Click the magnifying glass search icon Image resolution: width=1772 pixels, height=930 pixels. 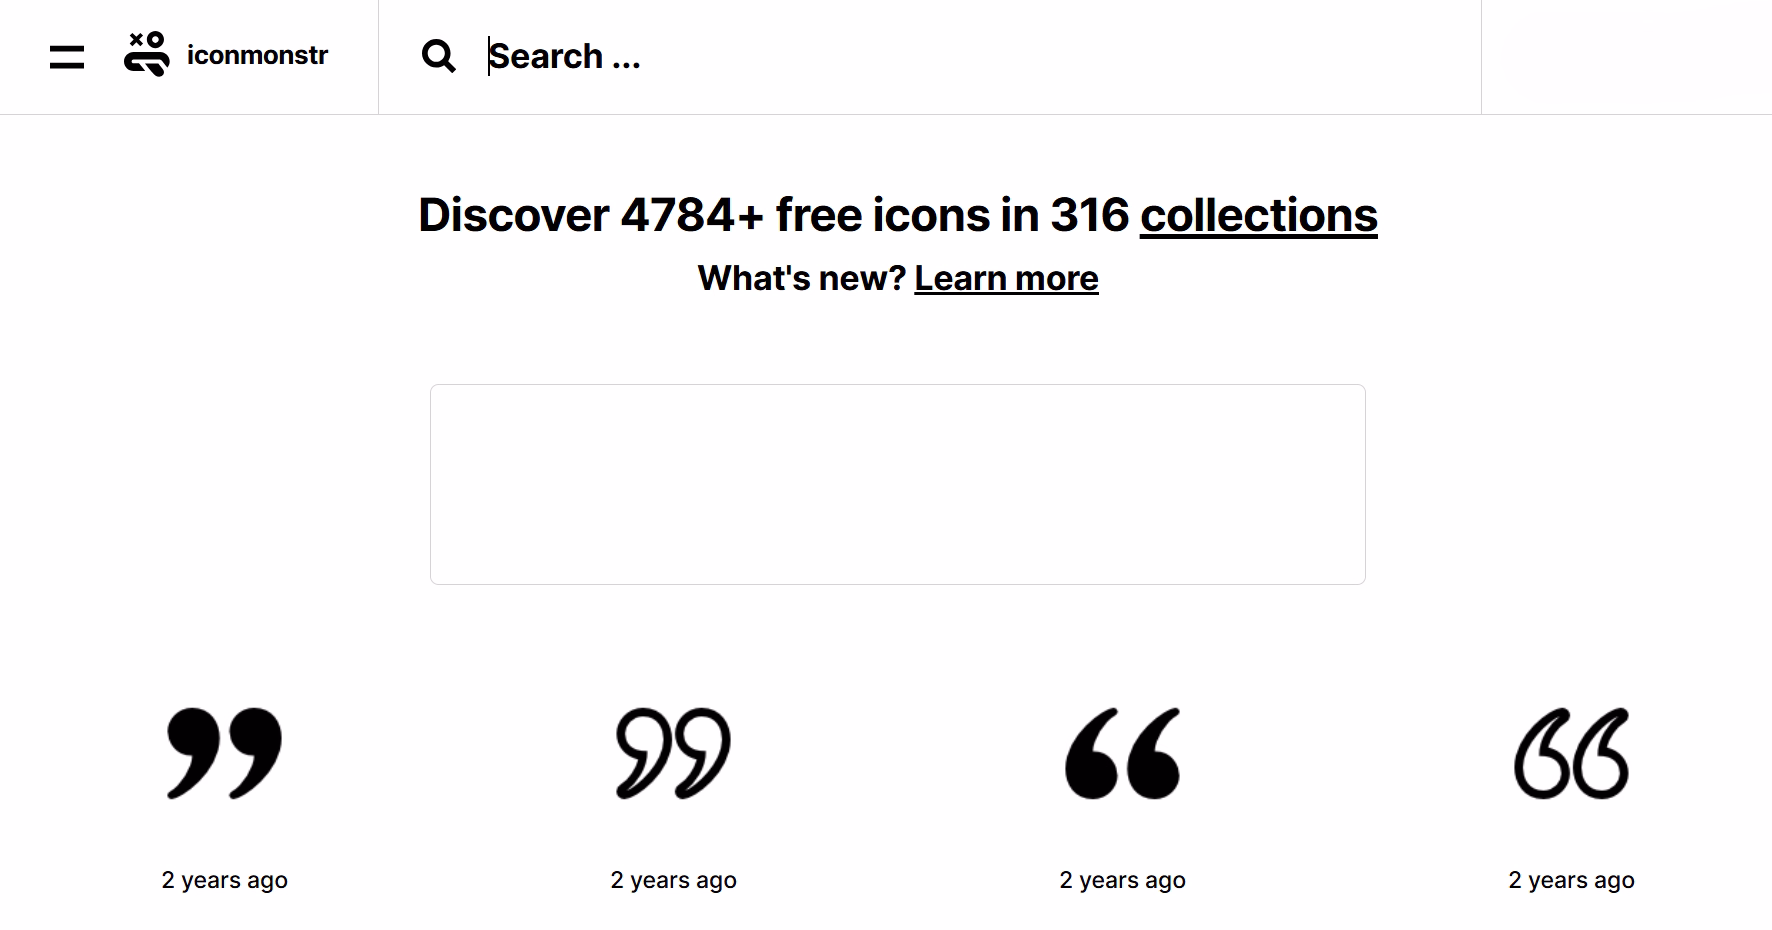tap(437, 56)
